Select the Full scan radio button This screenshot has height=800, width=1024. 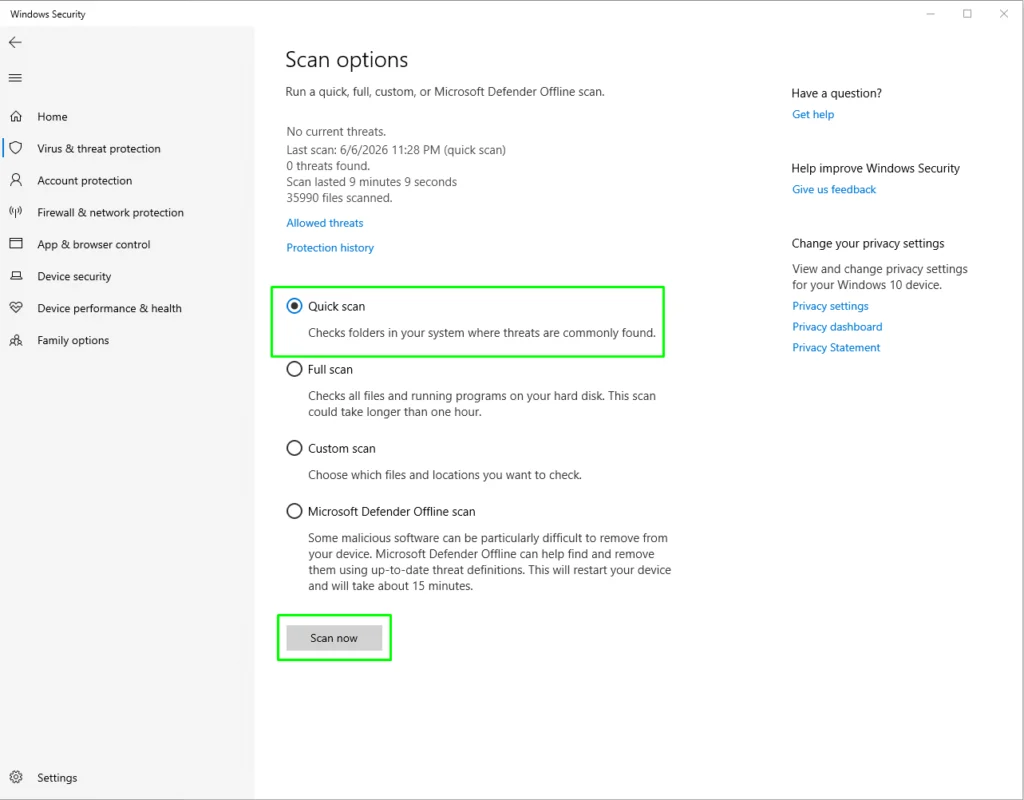point(295,369)
